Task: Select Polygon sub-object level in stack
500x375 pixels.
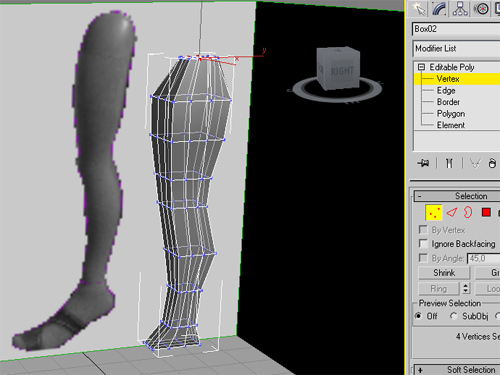Action: coord(451,114)
